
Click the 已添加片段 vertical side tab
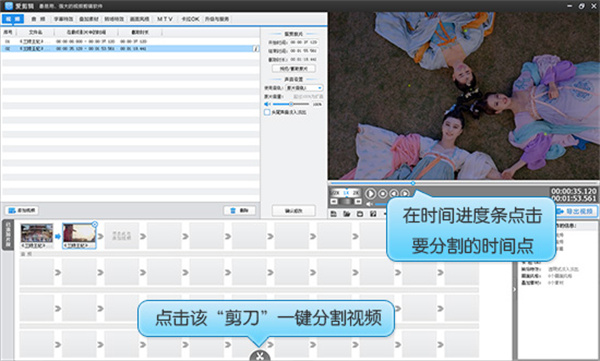click(8, 235)
